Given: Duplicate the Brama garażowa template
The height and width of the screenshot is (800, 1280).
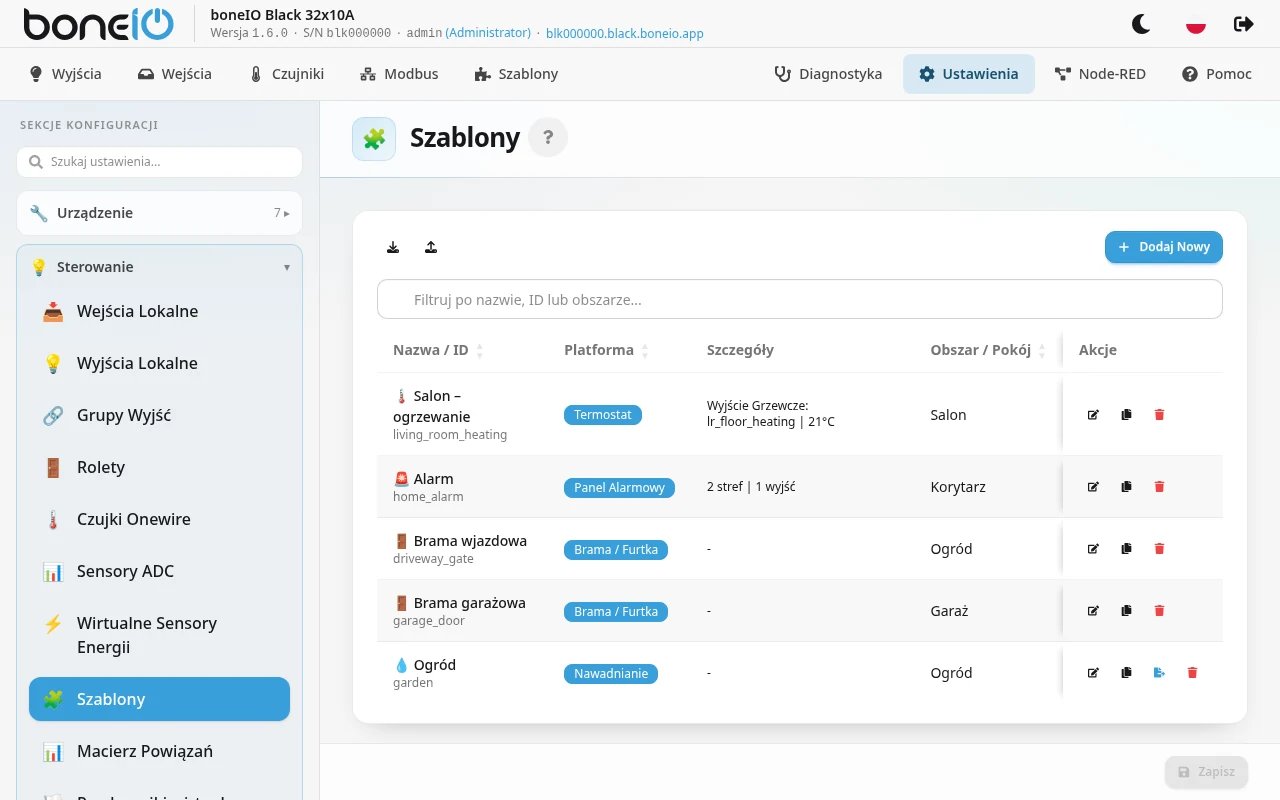Looking at the screenshot, I should (x=1126, y=611).
